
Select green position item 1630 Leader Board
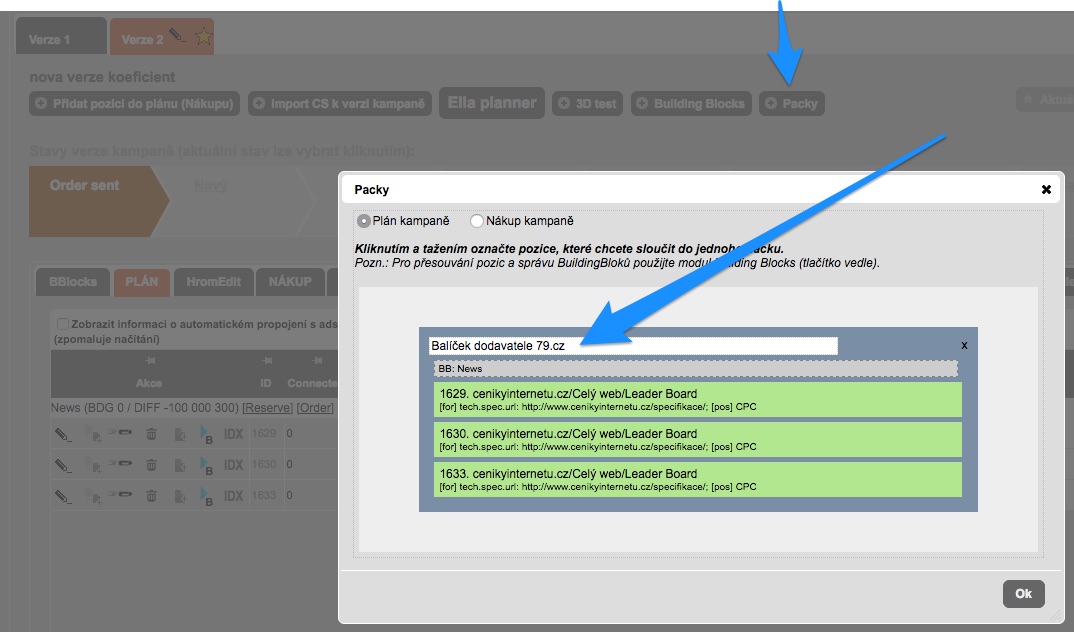coord(697,439)
